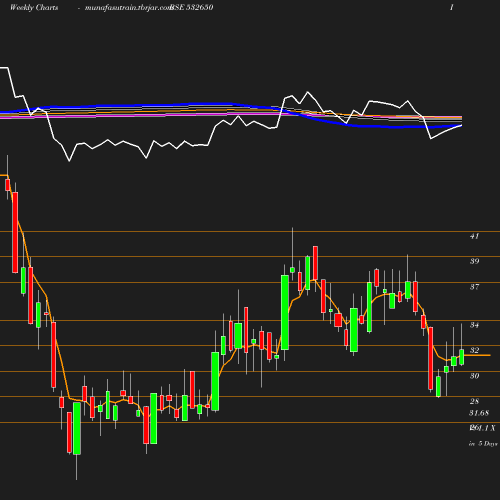The image size is (500, 500).
Task: Click the 30 price level label
Action: tap(474, 376)
